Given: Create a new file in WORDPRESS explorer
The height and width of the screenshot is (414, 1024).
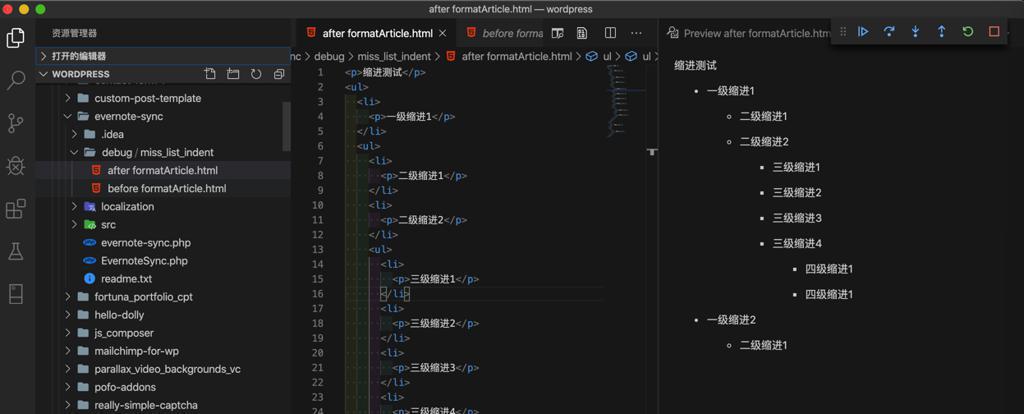Looking at the screenshot, I should pos(210,74).
